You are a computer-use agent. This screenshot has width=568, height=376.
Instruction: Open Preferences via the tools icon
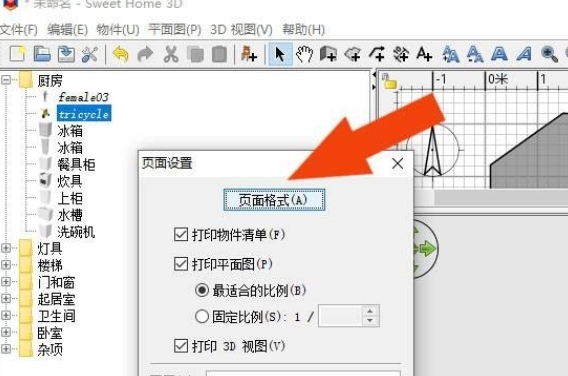coord(90,54)
